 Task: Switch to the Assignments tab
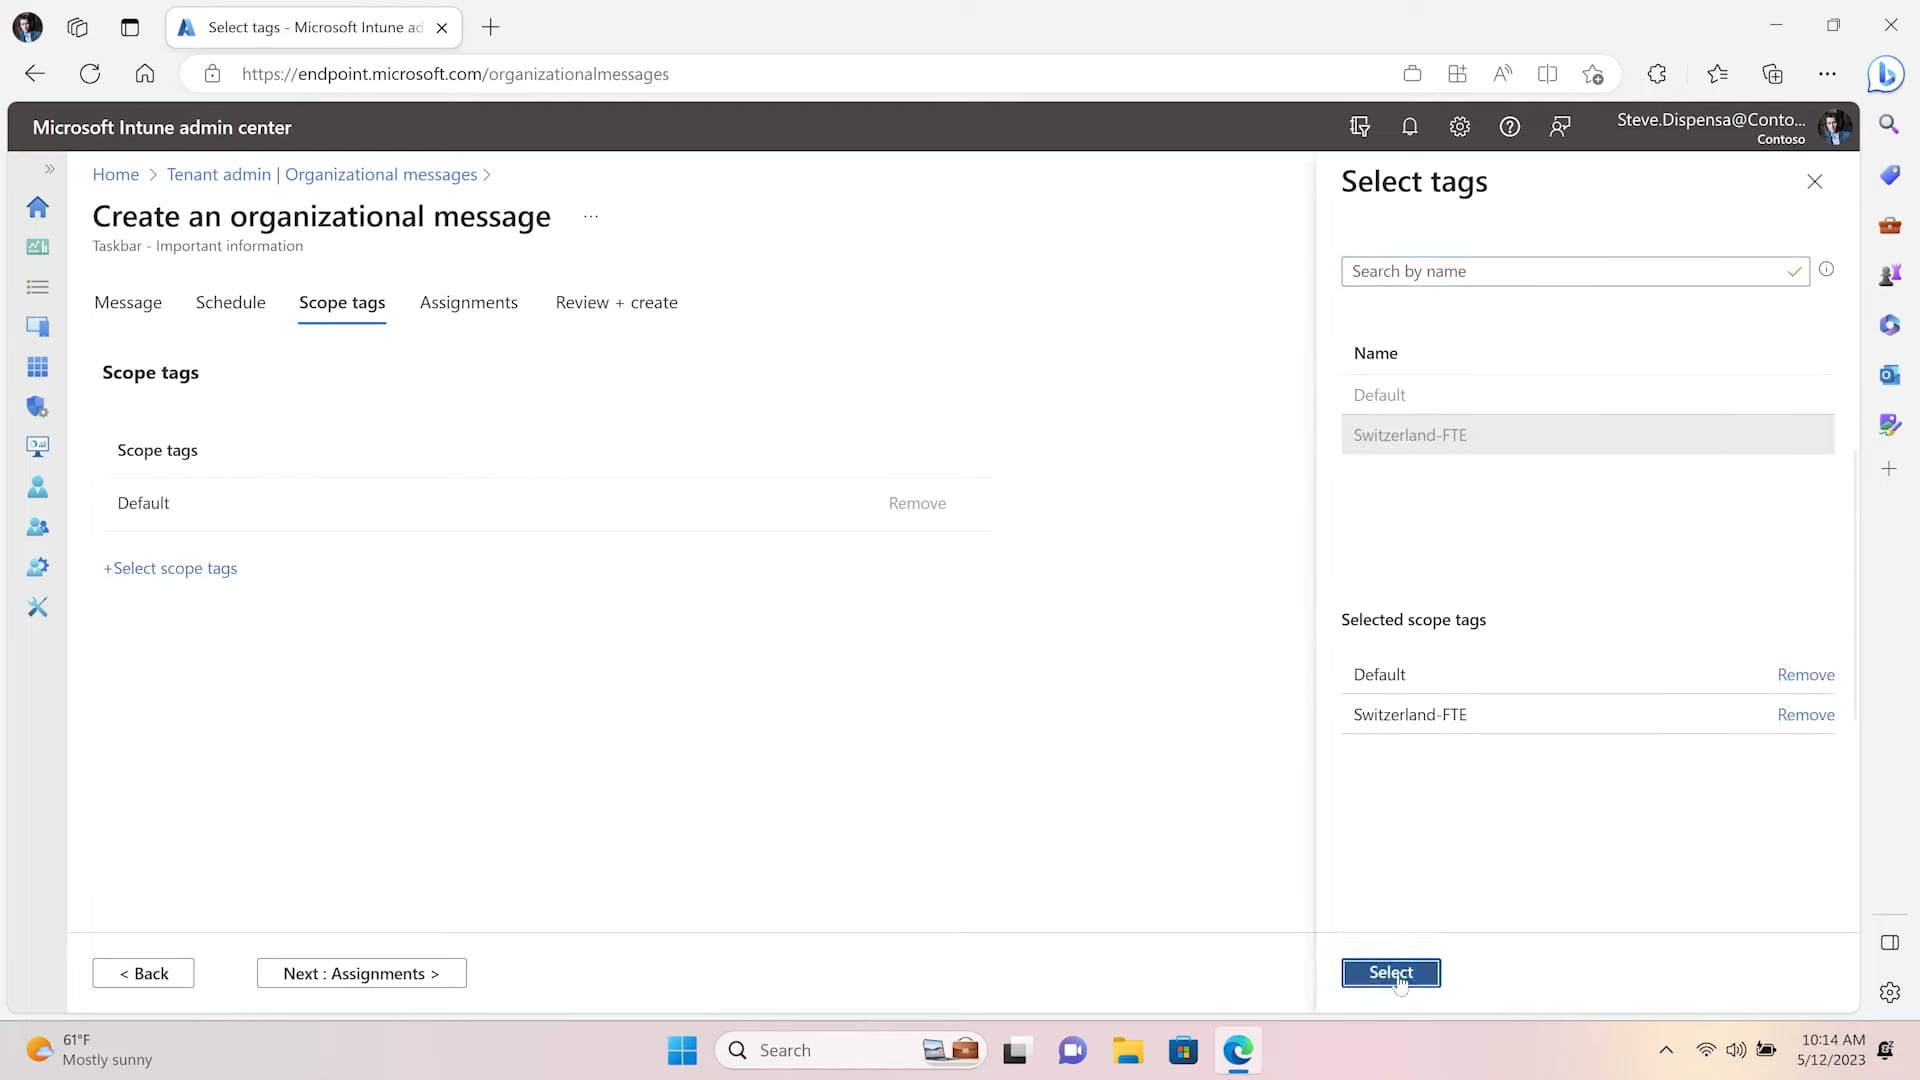[468, 303]
